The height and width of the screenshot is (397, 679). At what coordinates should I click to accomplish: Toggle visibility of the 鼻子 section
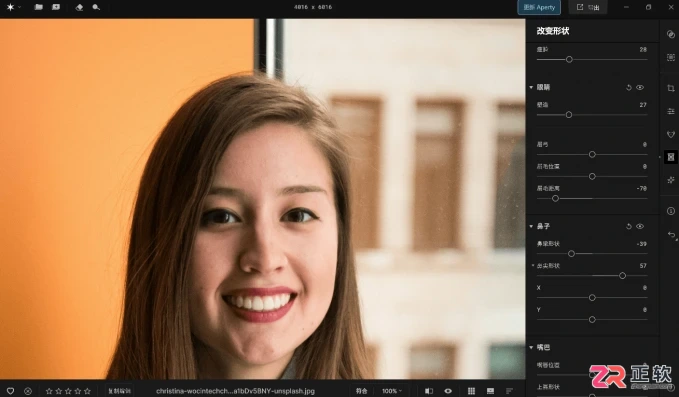(640, 226)
